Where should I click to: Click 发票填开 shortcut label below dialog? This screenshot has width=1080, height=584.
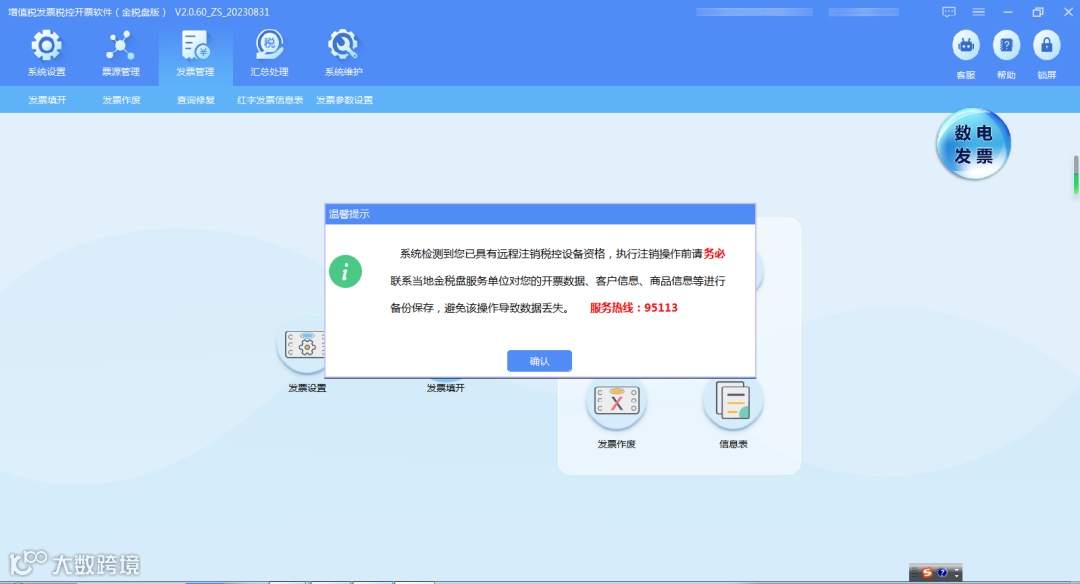pos(446,388)
